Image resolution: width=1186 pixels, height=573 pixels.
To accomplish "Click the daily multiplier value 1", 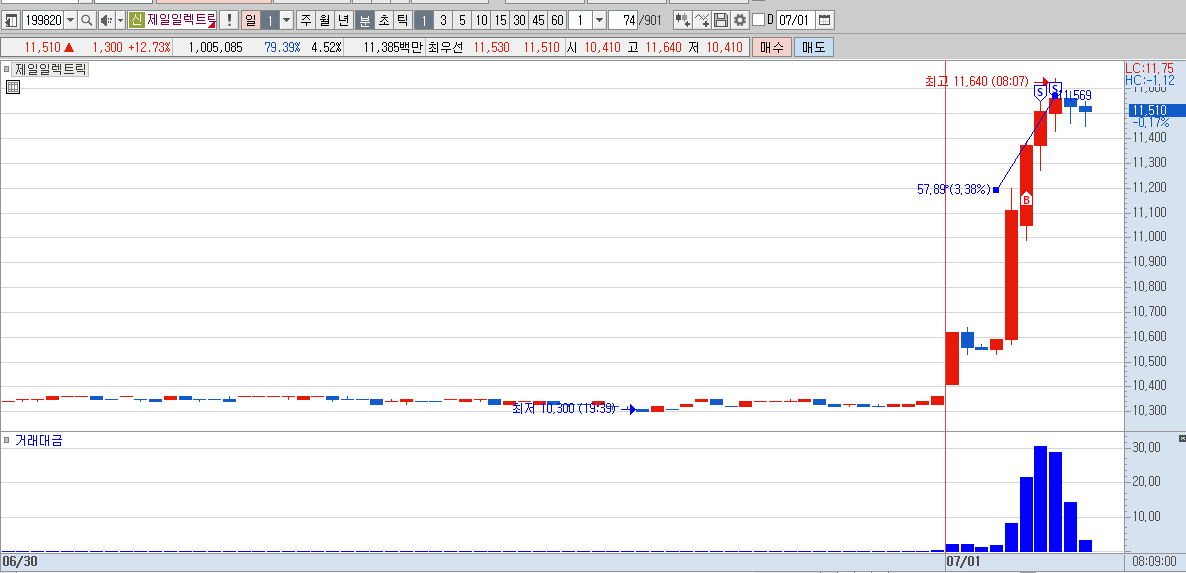I will [270, 20].
